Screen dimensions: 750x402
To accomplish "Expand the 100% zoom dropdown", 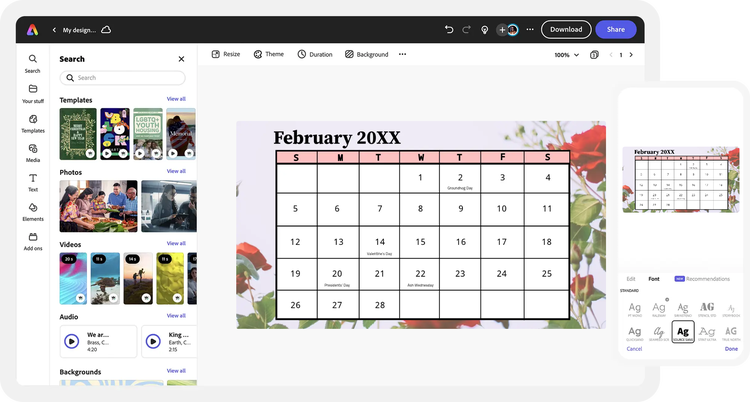I will click(566, 55).
